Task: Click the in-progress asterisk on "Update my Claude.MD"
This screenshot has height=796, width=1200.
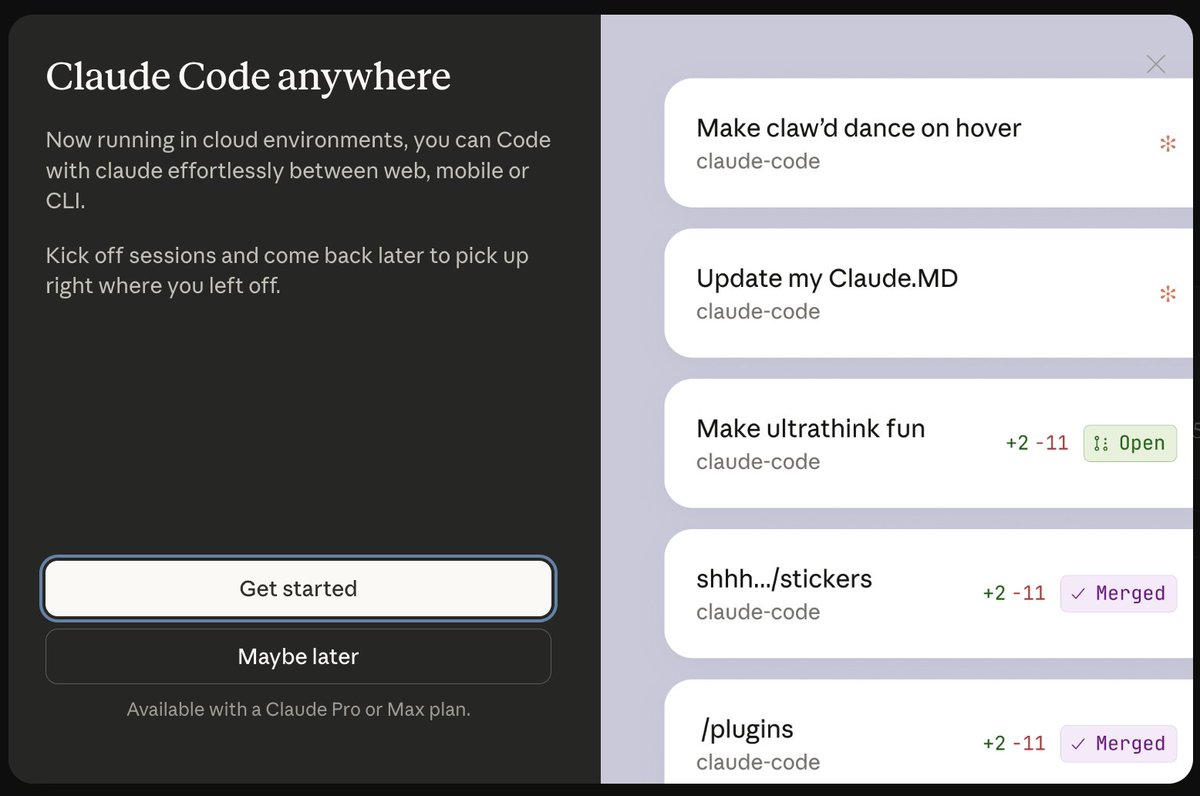Action: pyautogui.click(x=1168, y=294)
